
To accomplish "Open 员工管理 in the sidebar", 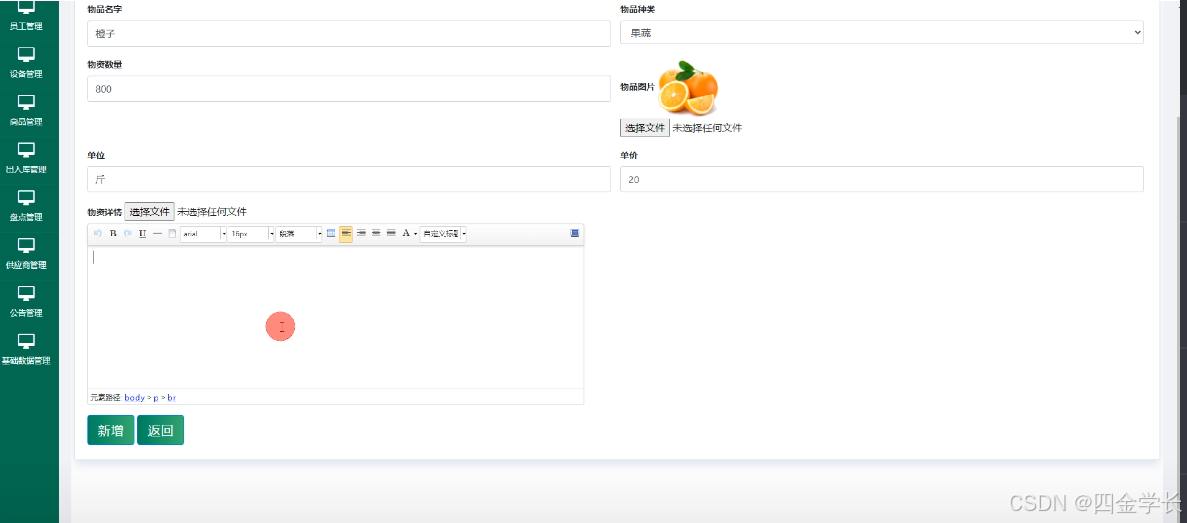I will click(26, 17).
